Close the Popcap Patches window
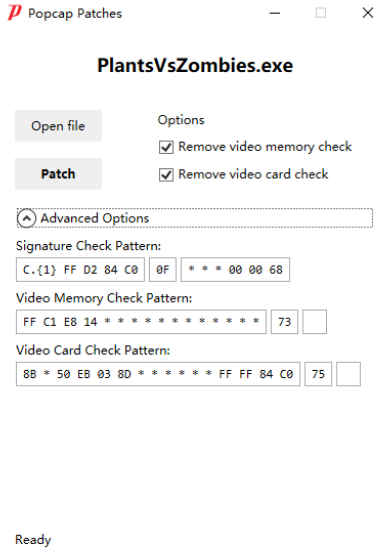This screenshot has width=389, height=559. click(368, 13)
